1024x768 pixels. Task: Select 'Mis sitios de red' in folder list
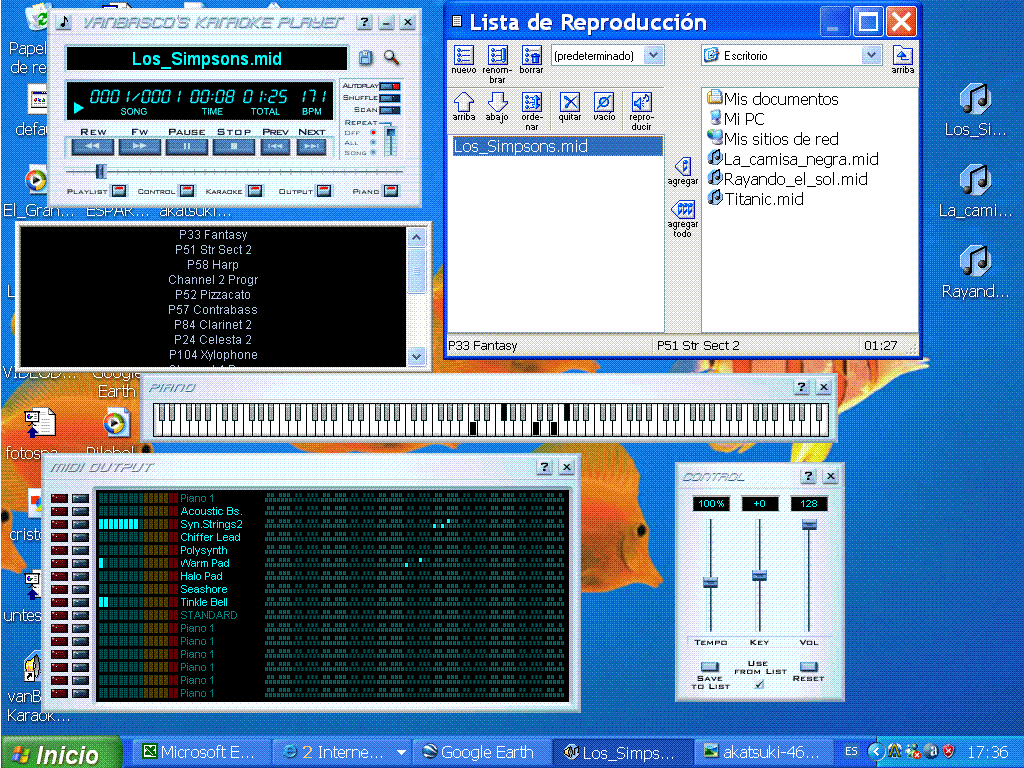click(773, 139)
